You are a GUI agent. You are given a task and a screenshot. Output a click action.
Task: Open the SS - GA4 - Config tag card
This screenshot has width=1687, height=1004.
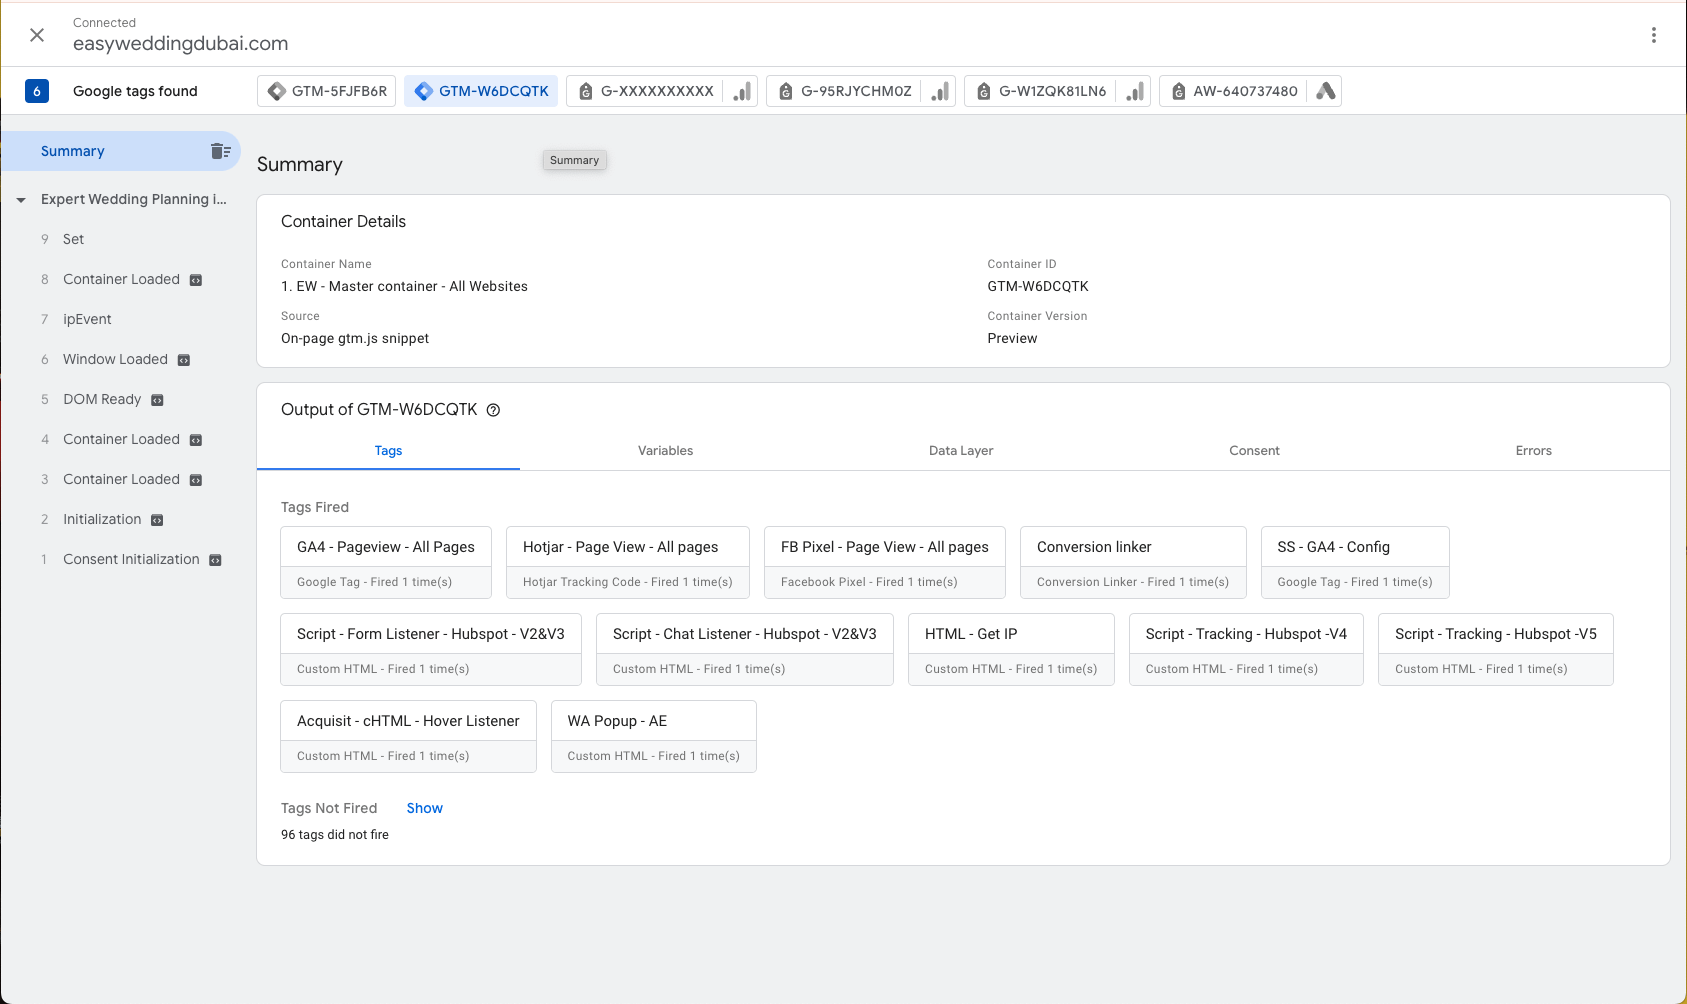1355,562
